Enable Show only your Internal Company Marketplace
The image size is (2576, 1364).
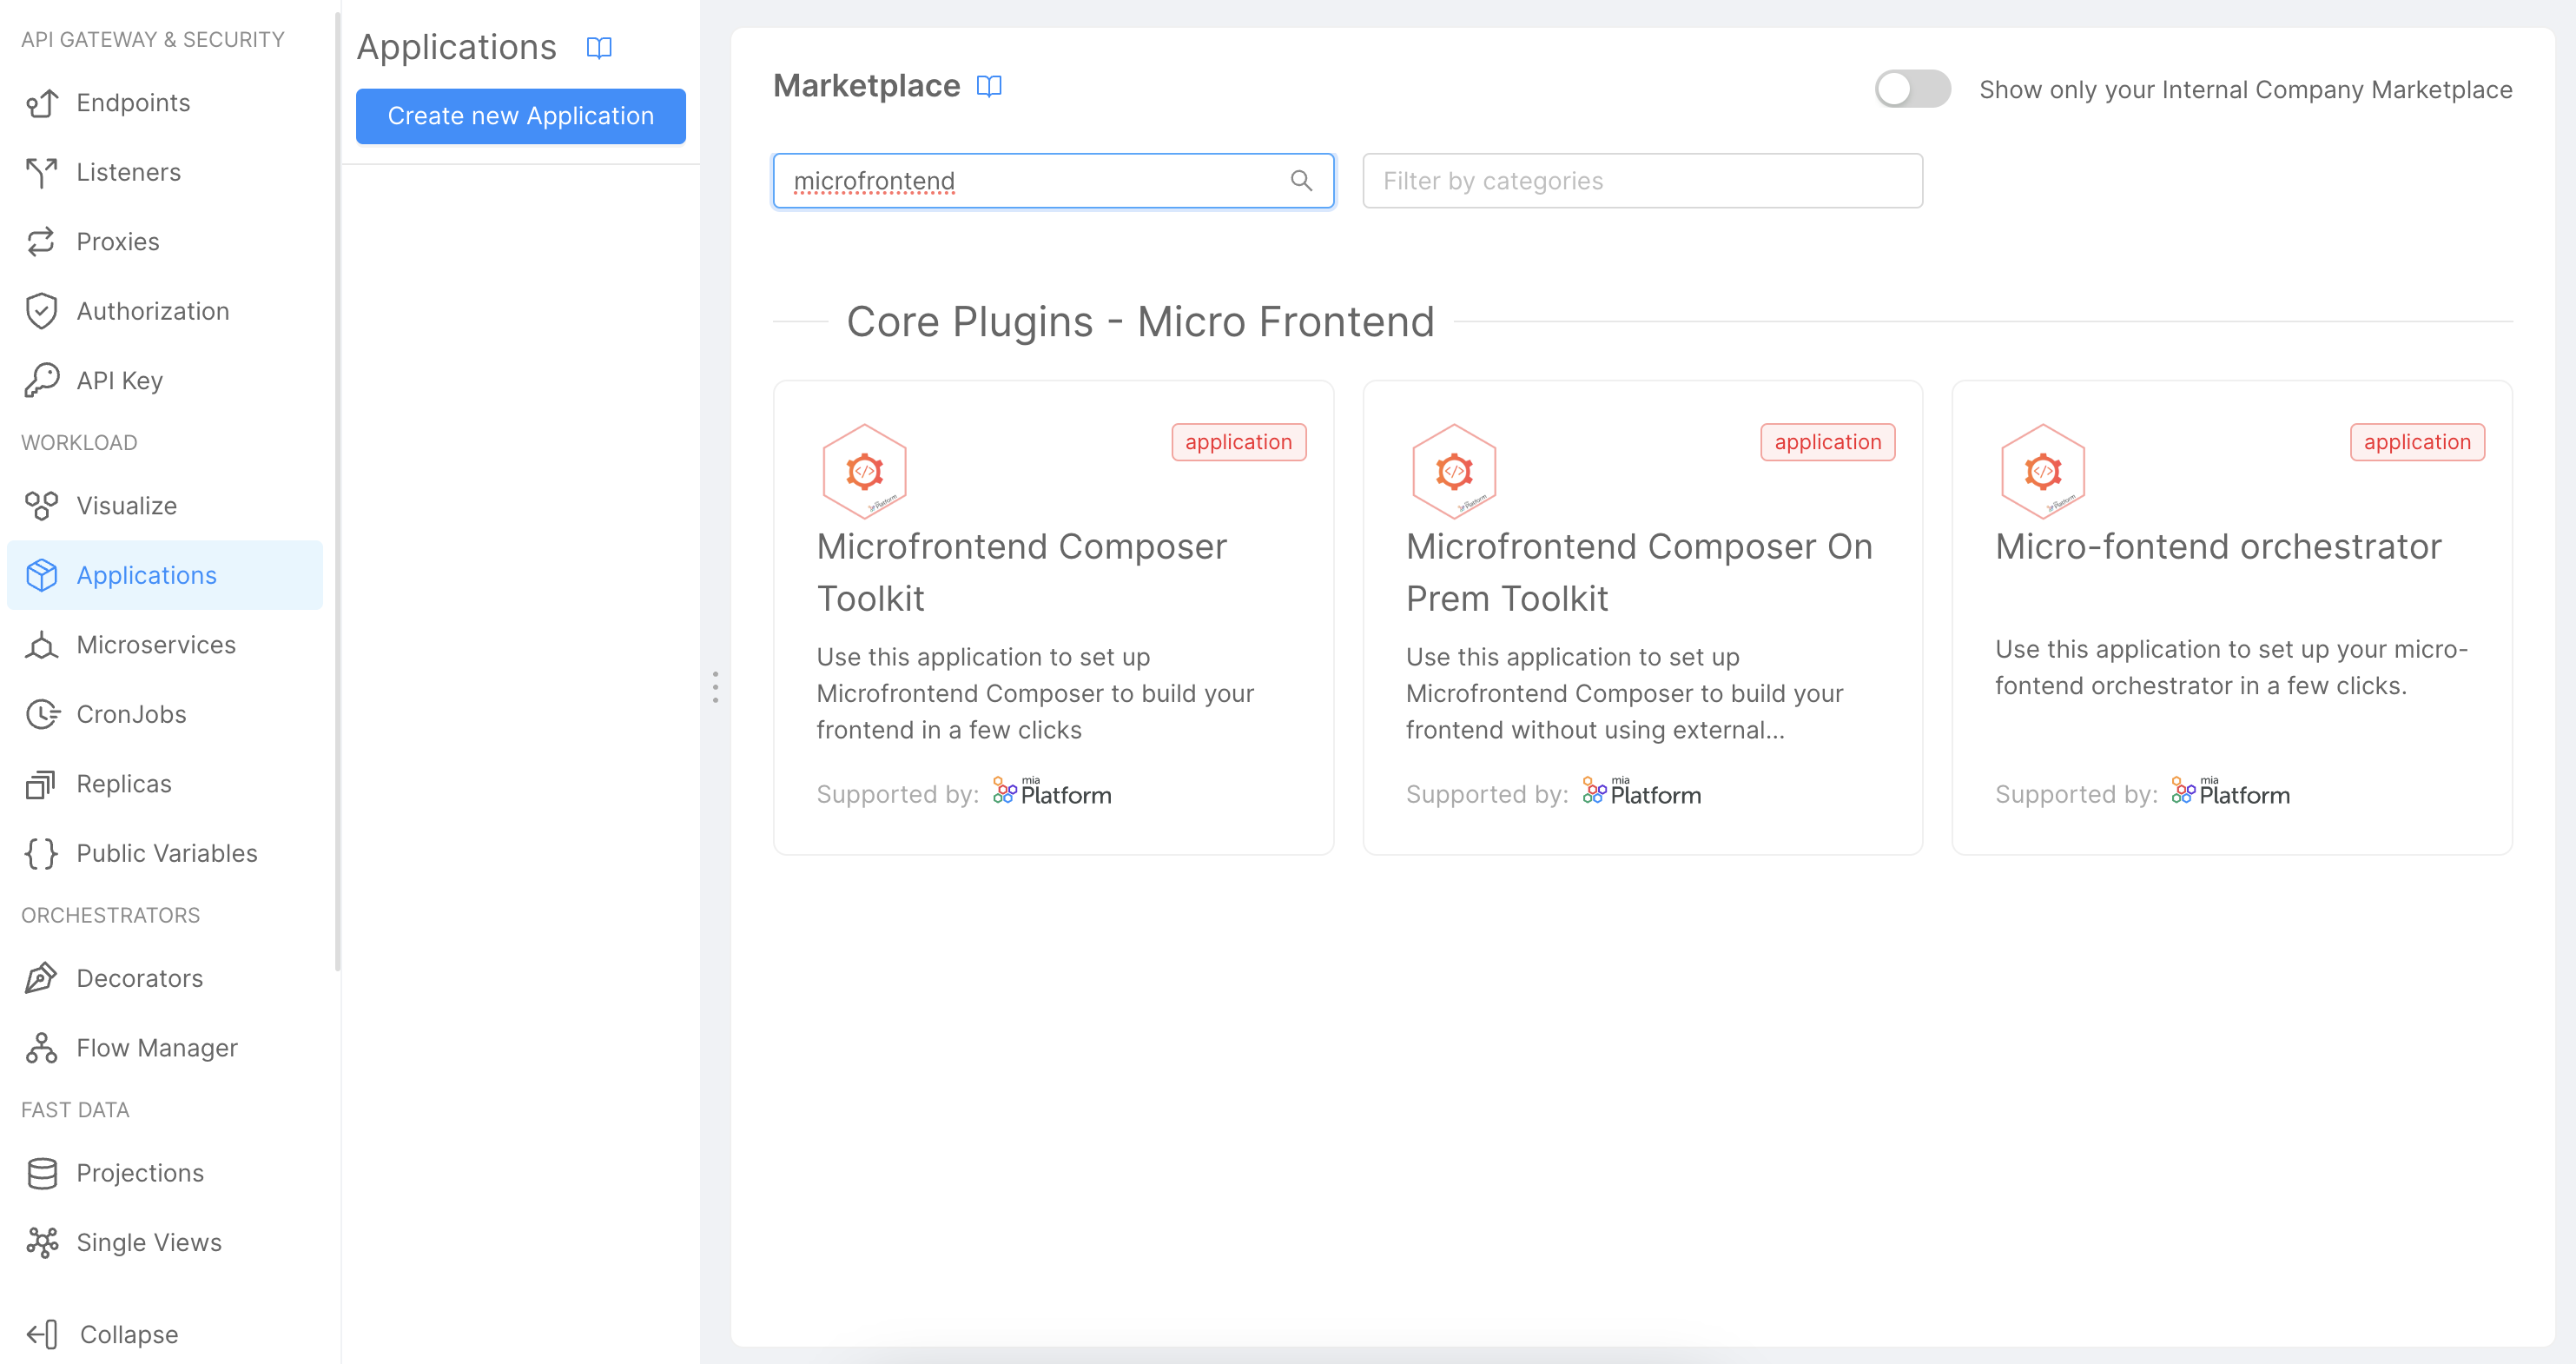[1911, 89]
